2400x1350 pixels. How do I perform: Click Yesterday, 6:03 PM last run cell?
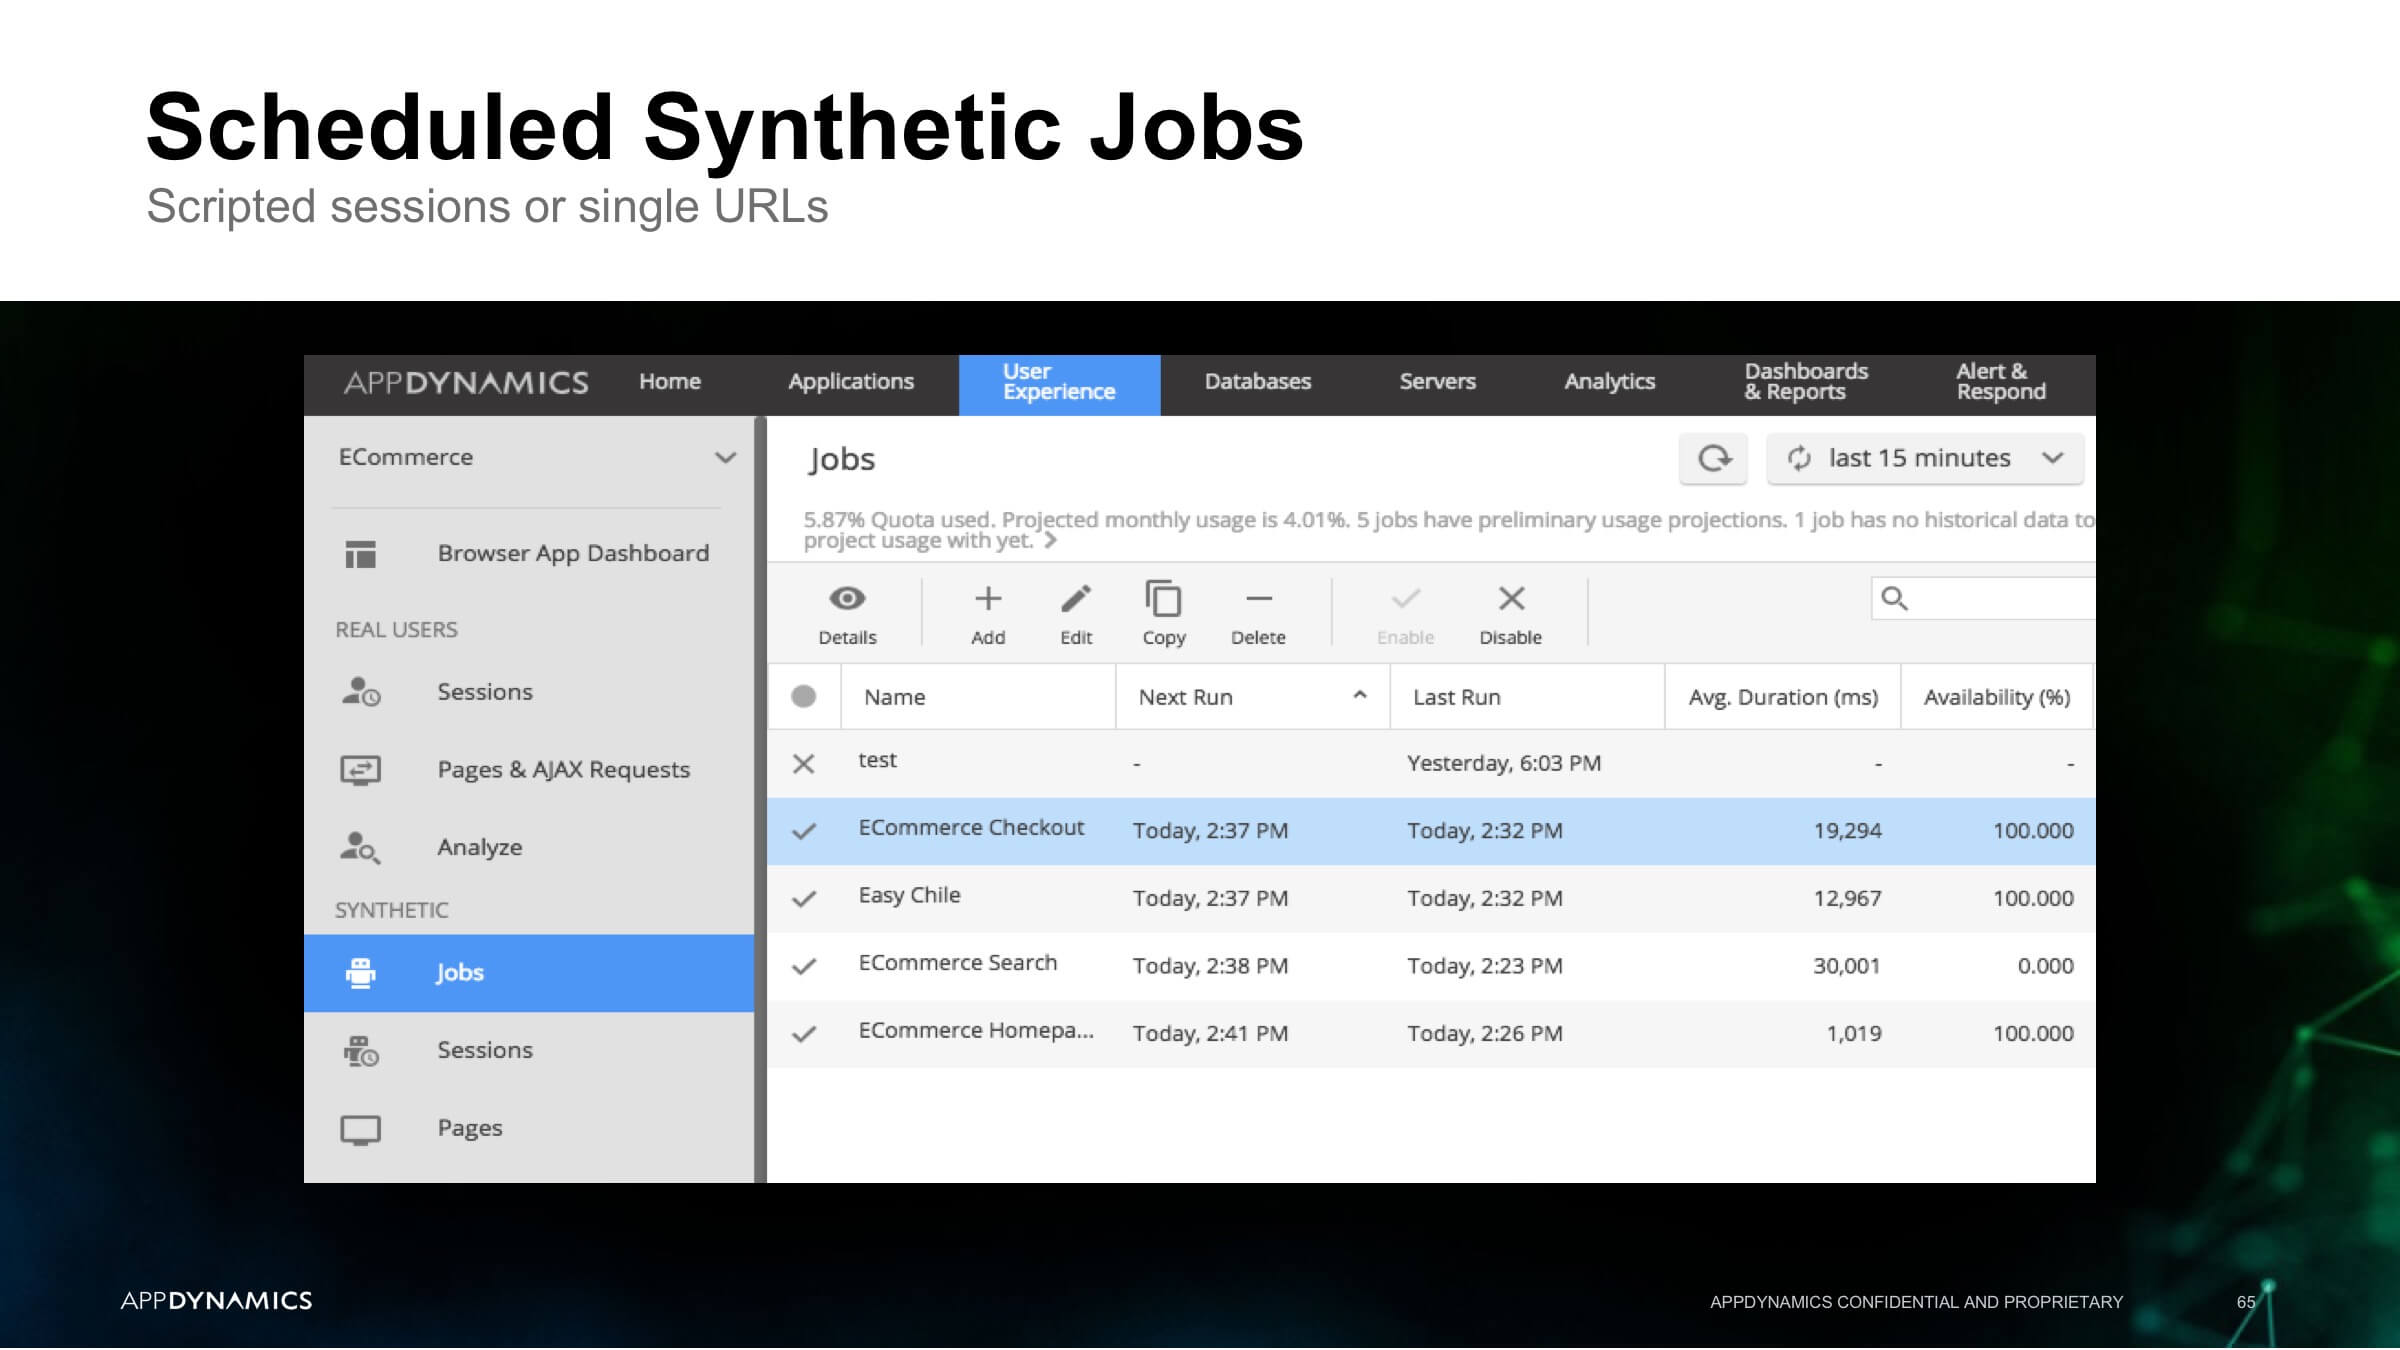pyautogui.click(x=1504, y=763)
